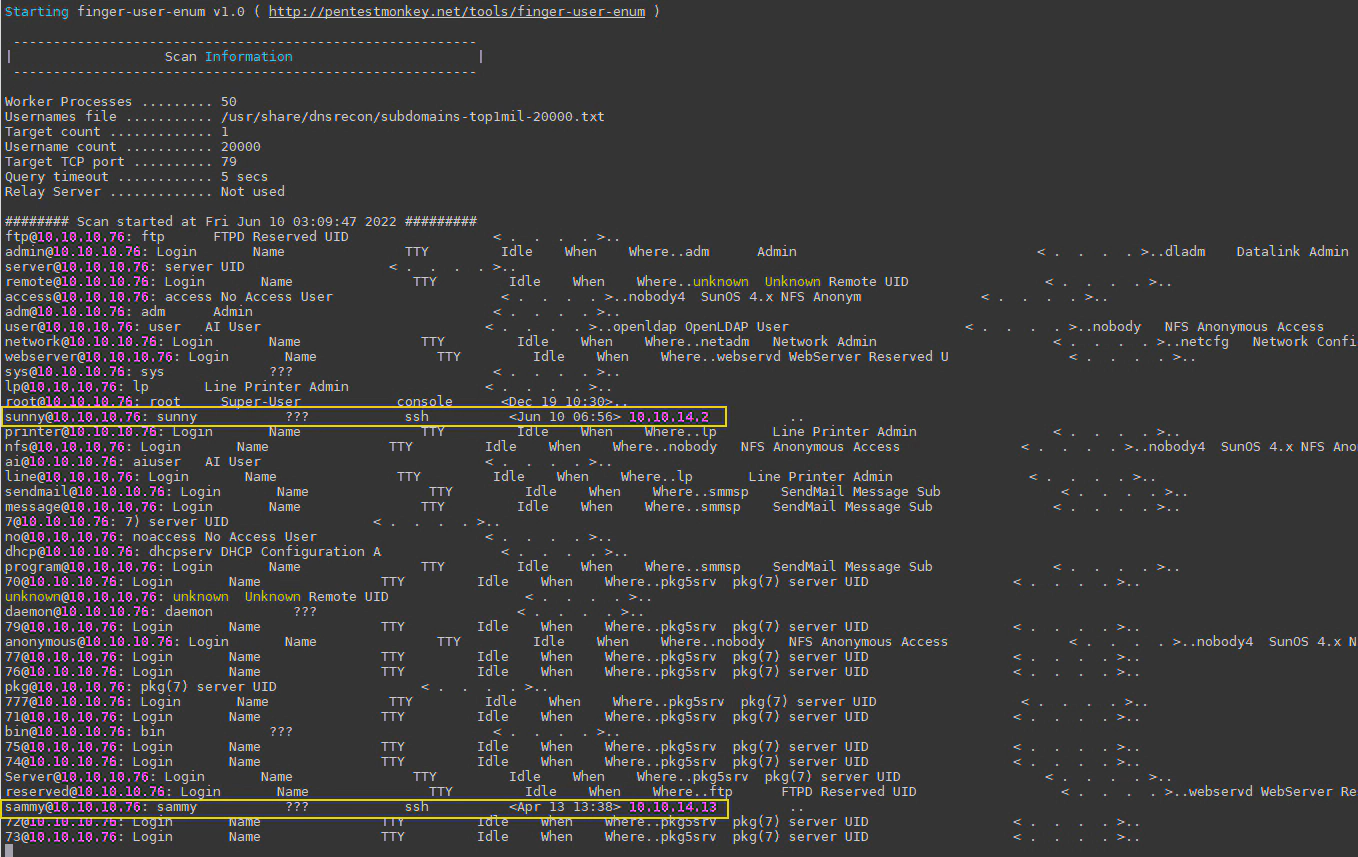Select the highlighted sammy@10.10.10.76 result row

point(364,807)
